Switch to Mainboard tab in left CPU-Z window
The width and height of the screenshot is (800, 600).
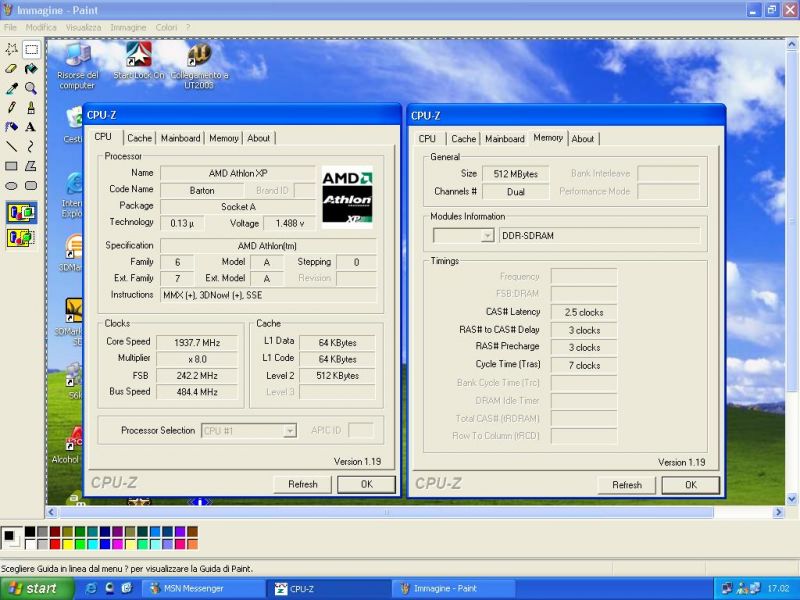pyautogui.click(x=181, y=138)
